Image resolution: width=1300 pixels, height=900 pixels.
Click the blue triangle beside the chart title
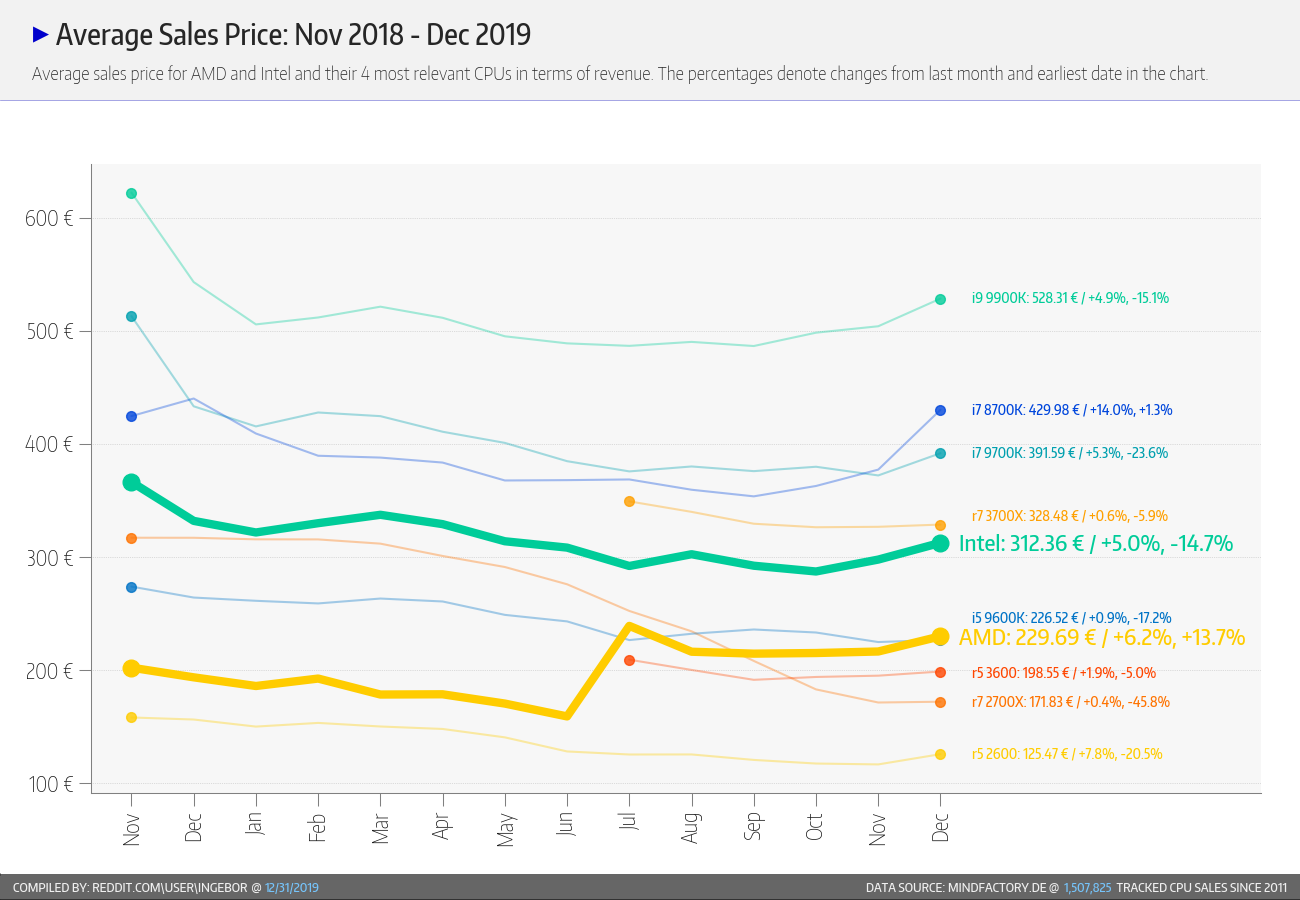[x=40, y=35]
